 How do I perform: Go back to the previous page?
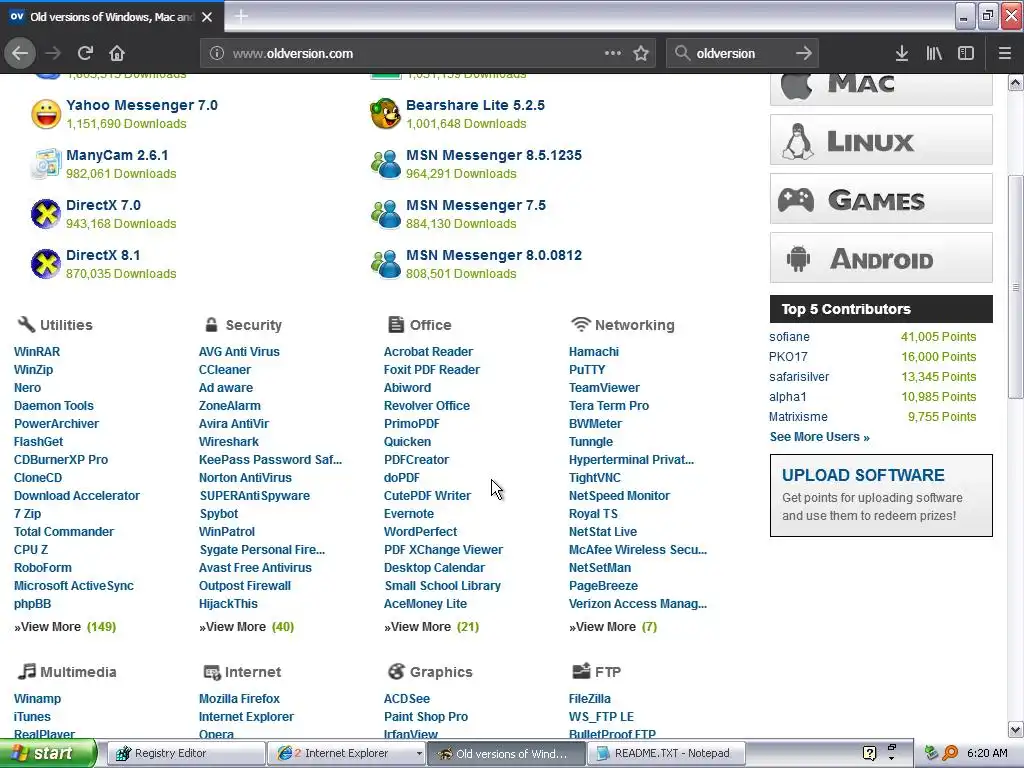tap(20, 54)
